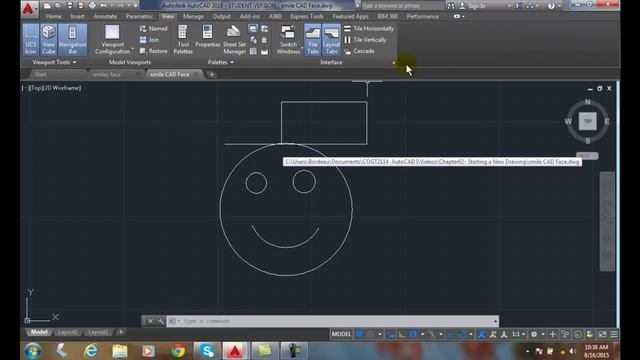Click the workspace switching gear icon

pos(533,334)
